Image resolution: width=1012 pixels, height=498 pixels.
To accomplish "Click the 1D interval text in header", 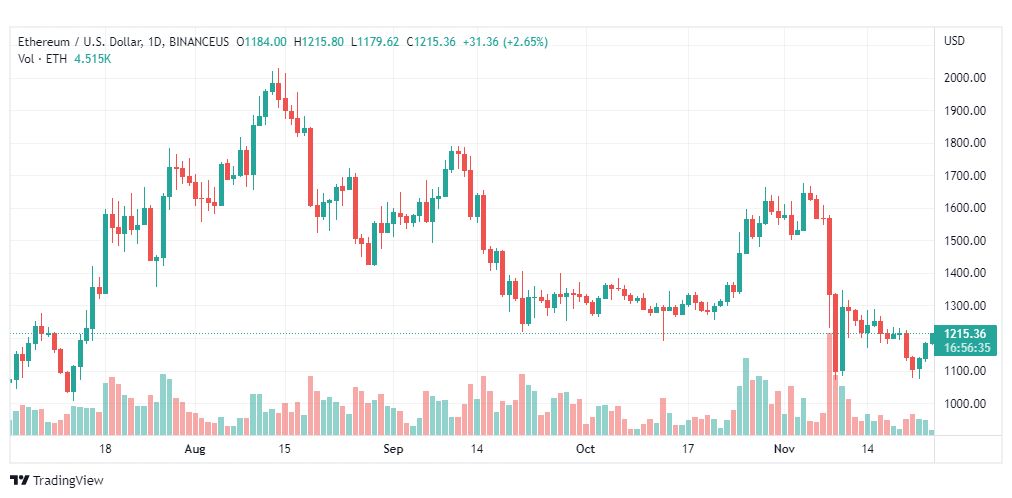I will (154, 42).
